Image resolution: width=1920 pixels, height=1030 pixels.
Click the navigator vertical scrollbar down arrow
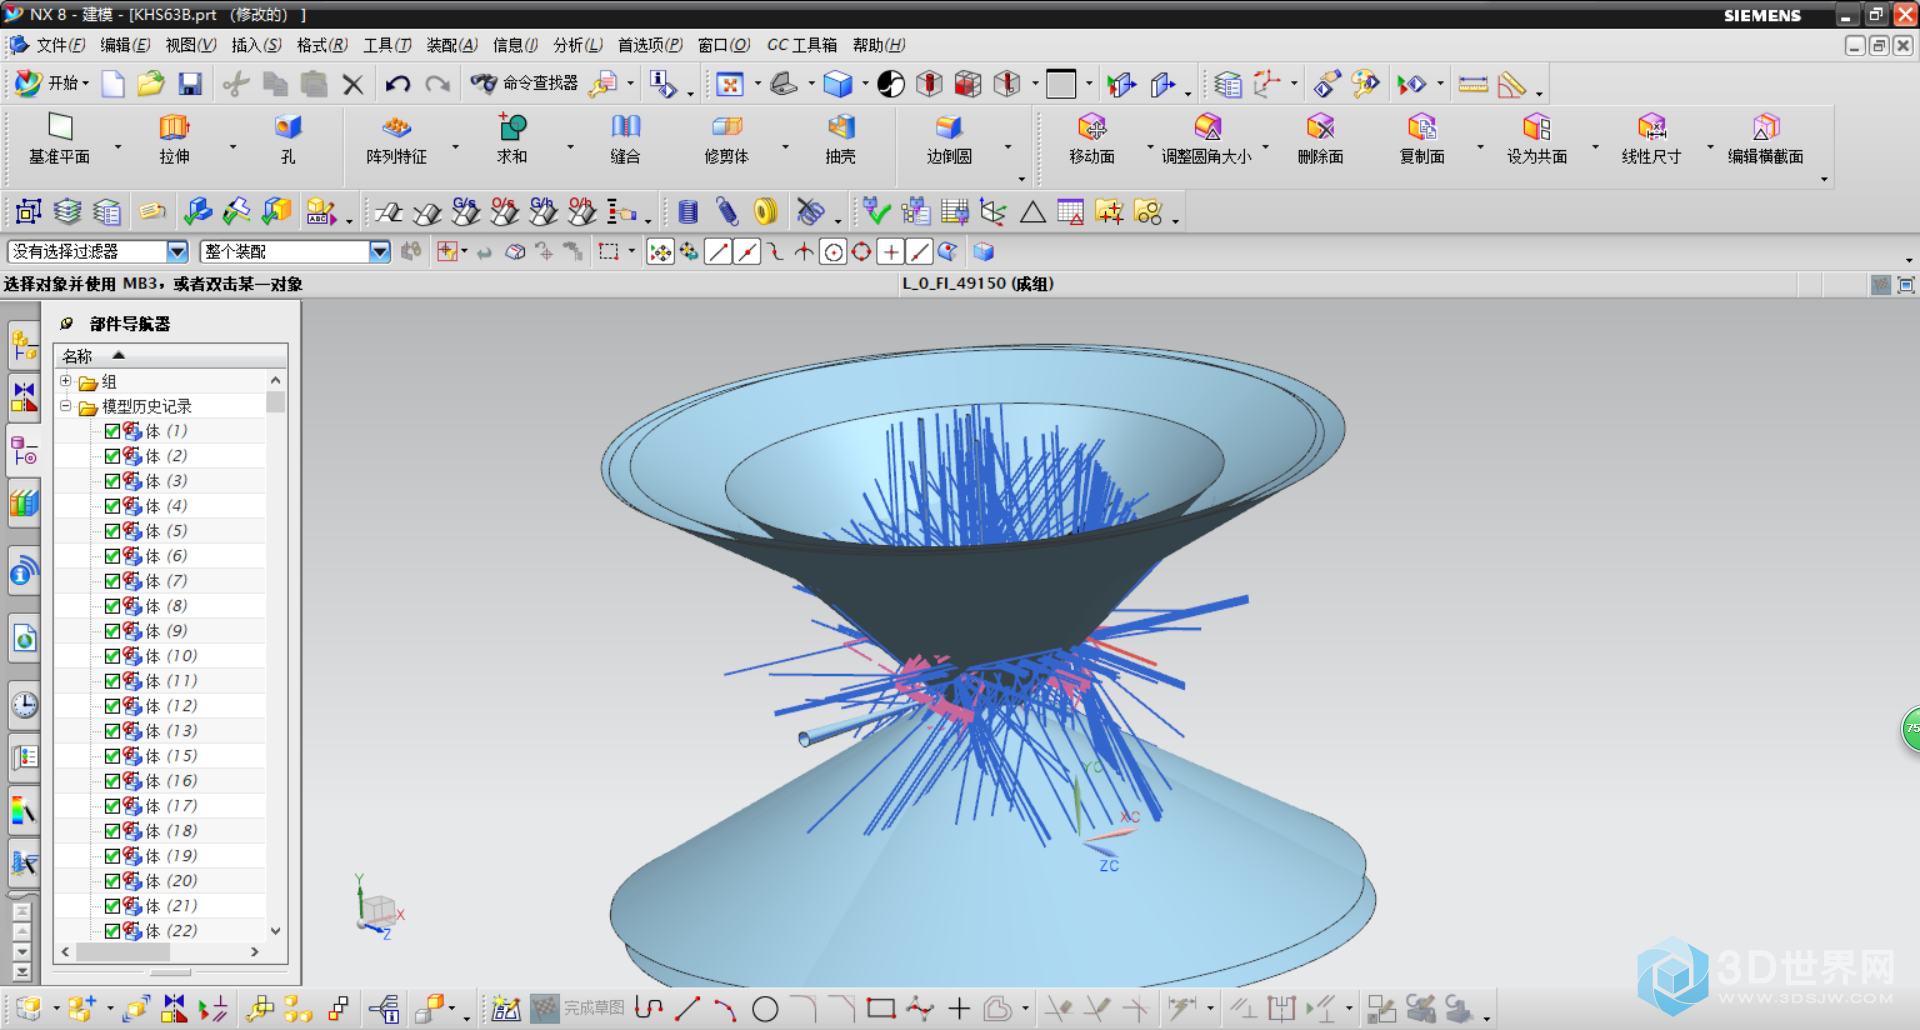tap(276, 931)
